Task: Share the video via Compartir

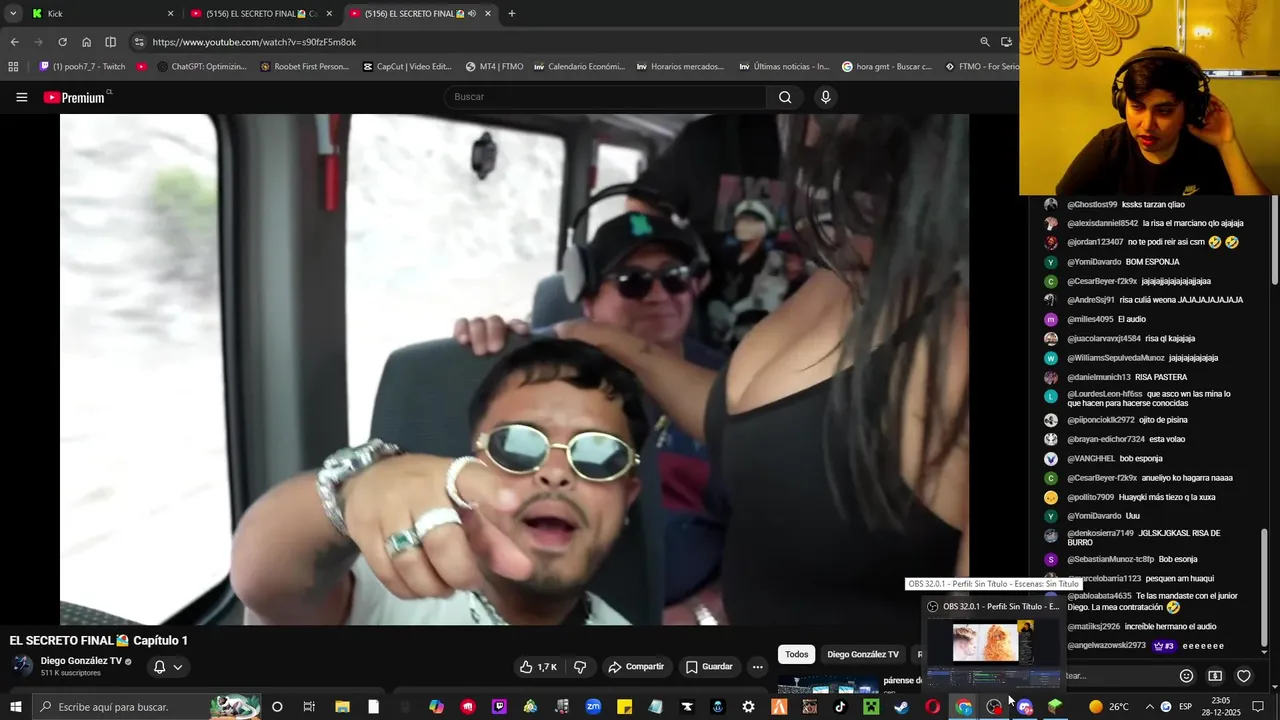Action: coord(636,667)
